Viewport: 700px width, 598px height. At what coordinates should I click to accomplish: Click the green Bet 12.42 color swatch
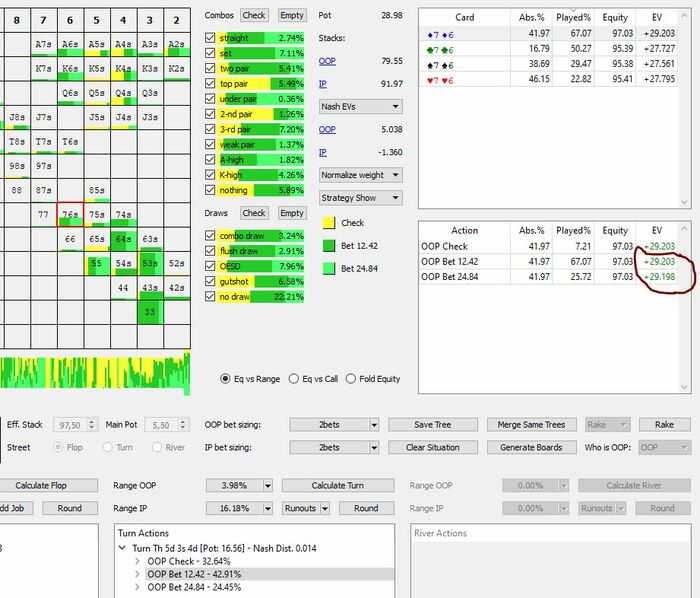tap(329, 245)
